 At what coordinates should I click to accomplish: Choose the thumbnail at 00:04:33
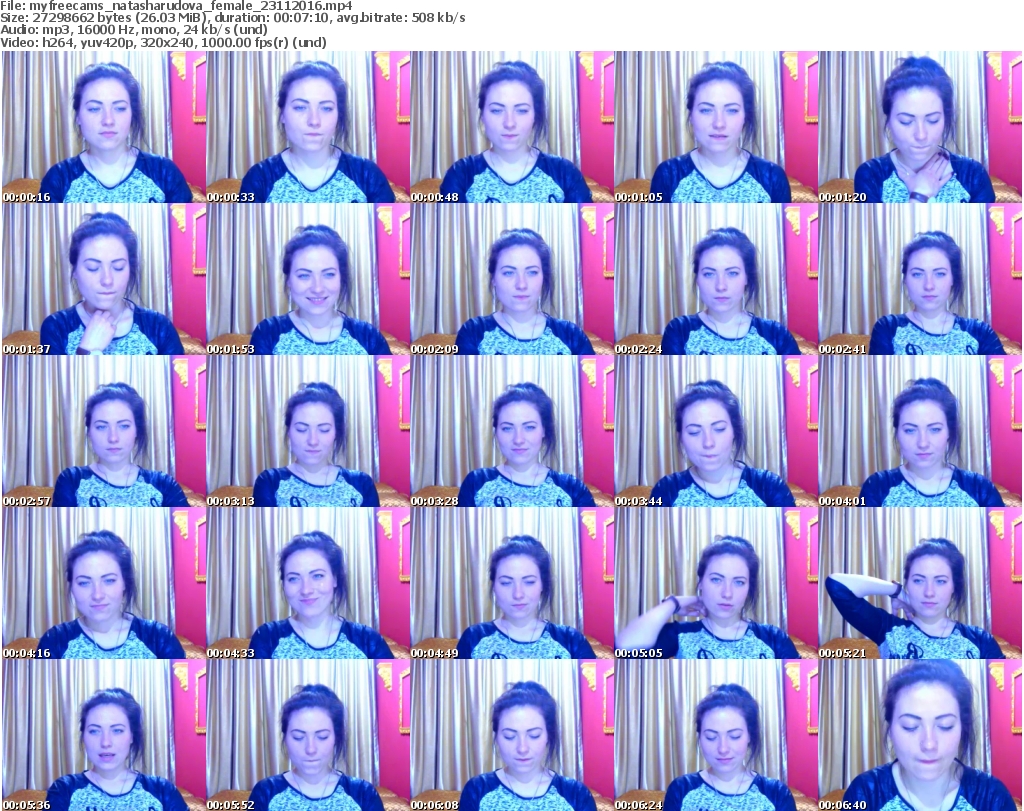(x=308, y=583)
